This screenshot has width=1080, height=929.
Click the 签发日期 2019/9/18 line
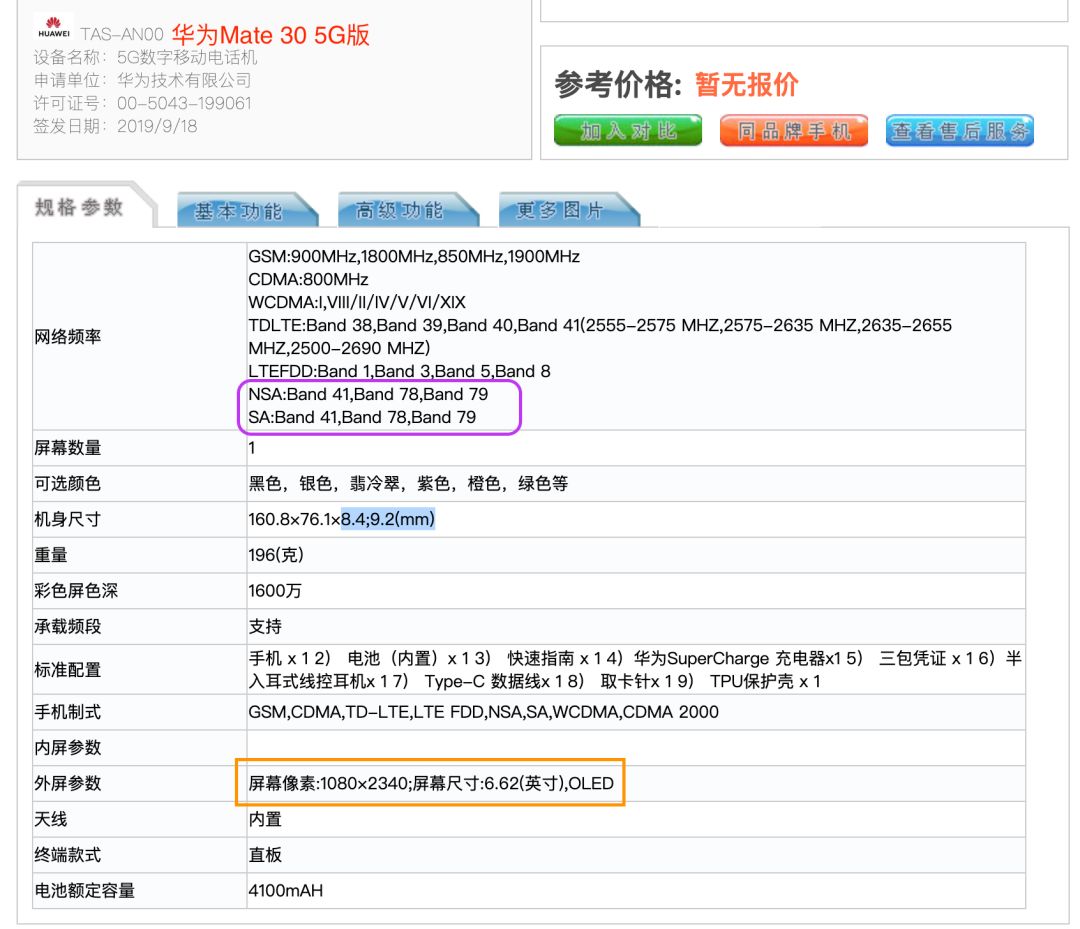(x=115, y=126)
